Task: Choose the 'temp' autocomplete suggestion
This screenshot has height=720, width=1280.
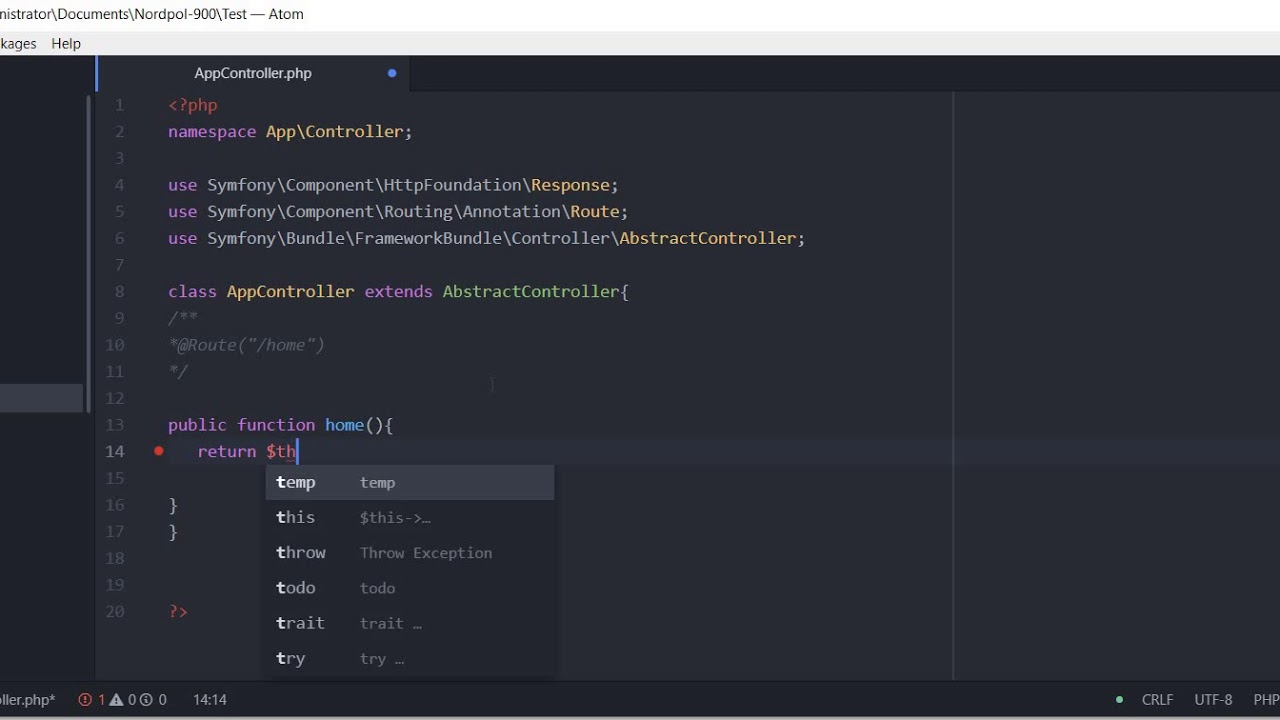Action: tap(409, 482)
